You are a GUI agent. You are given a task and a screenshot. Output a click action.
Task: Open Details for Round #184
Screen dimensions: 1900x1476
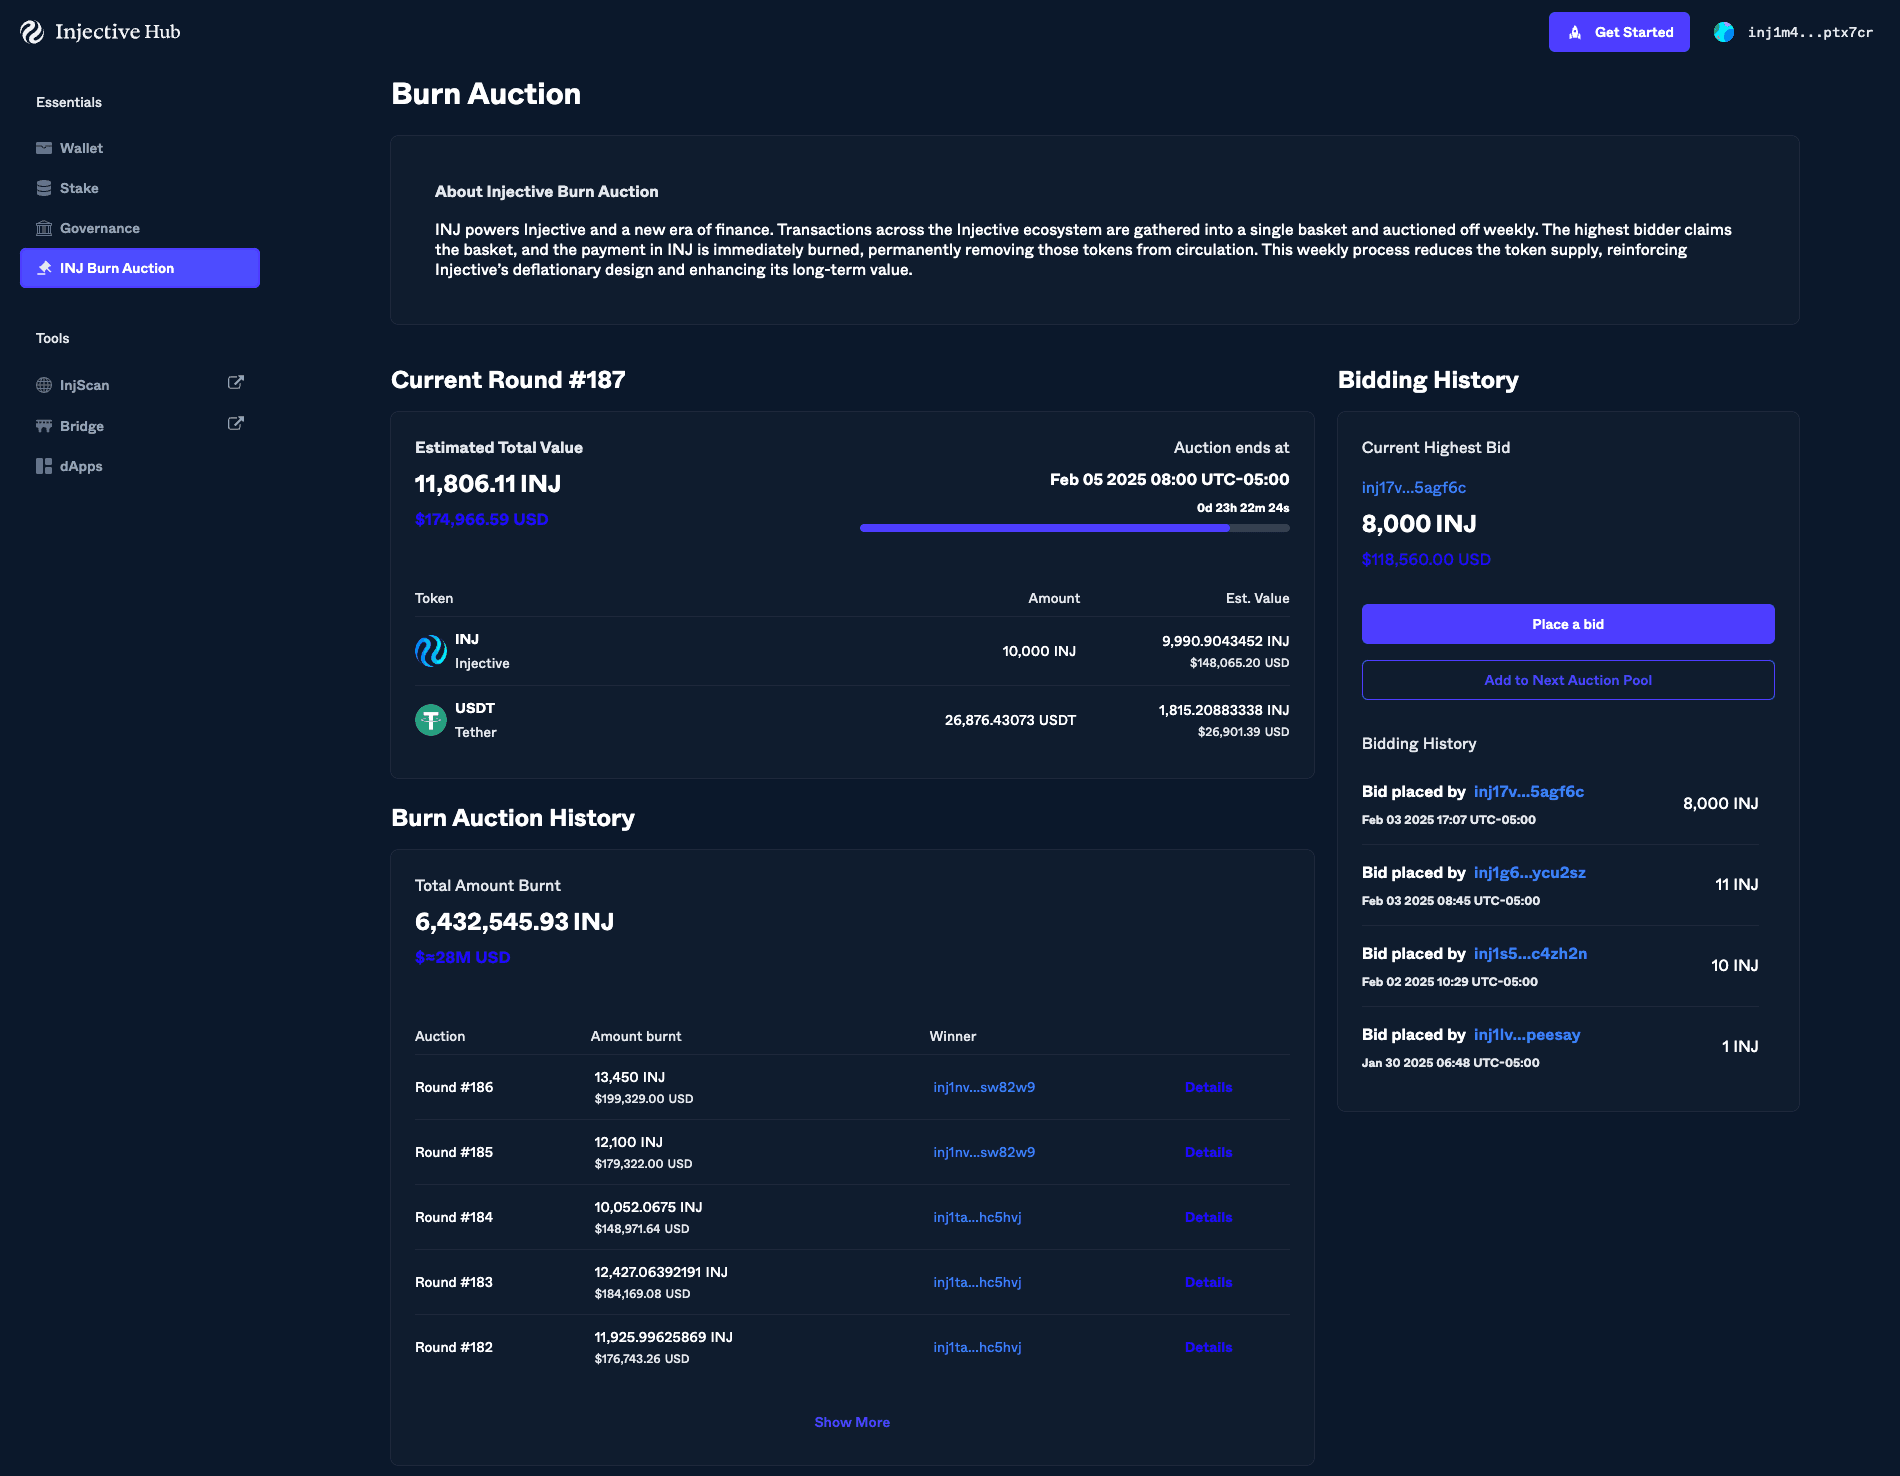pyautogui.click(x=1208, y=1217)
